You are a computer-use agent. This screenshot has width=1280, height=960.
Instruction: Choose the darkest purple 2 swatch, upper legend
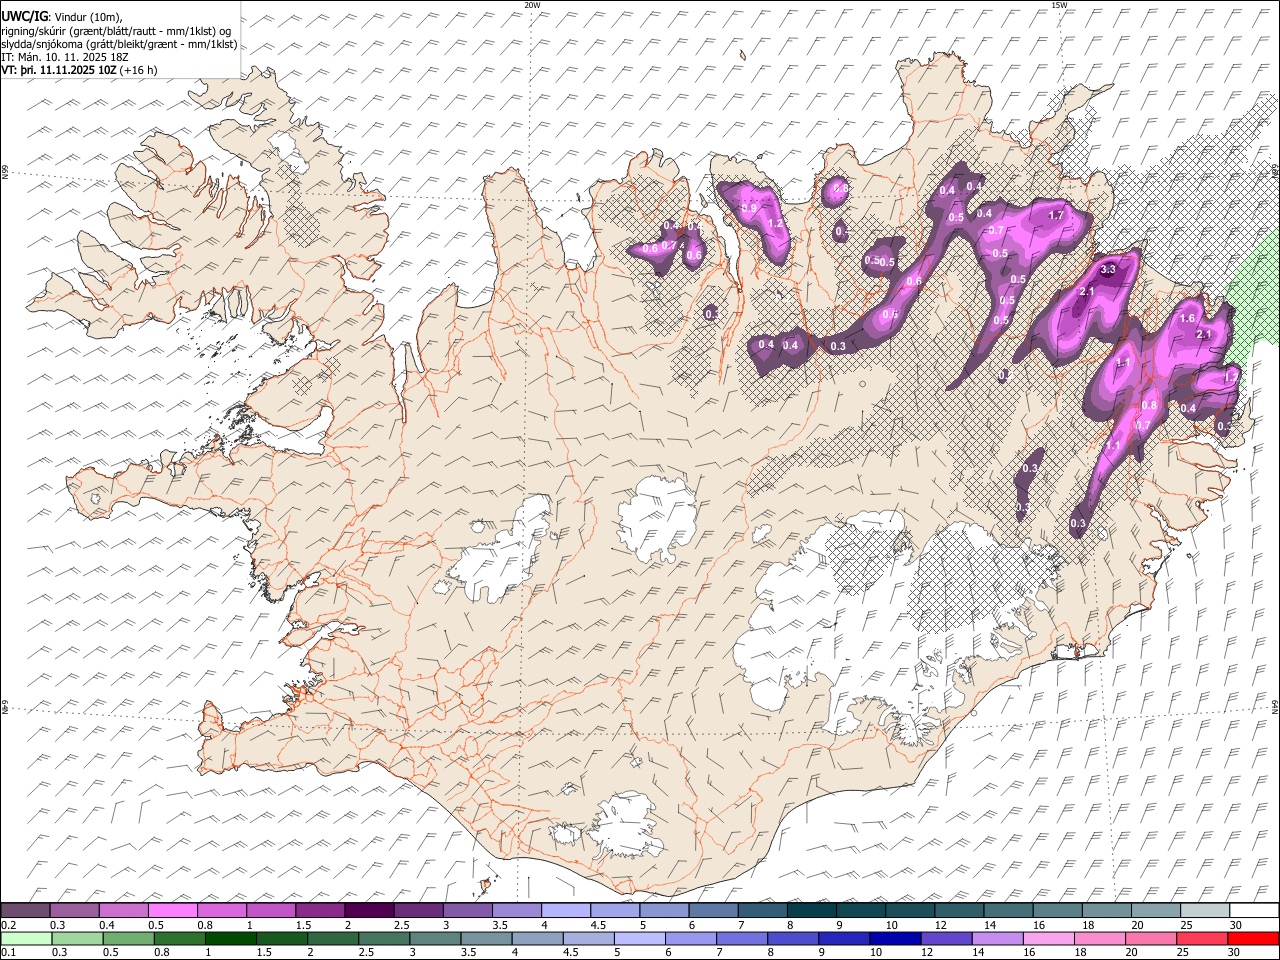(x=368, y=911)
